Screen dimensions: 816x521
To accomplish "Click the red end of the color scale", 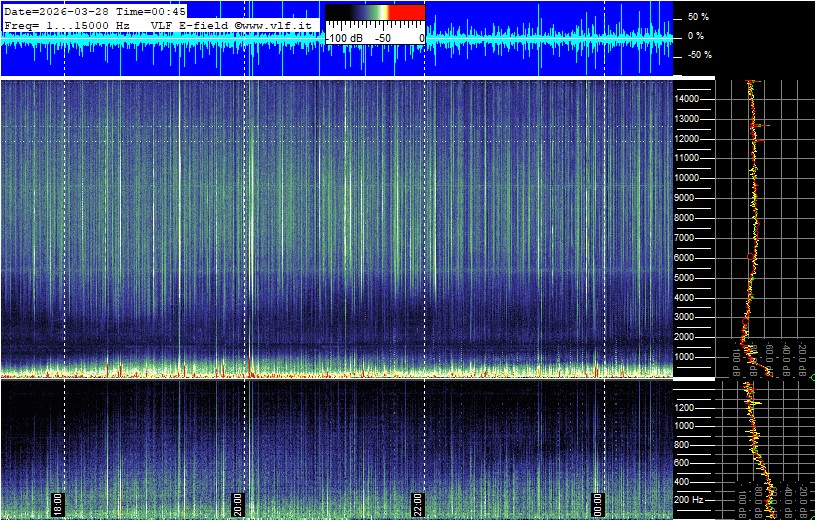I will pos(407,12).
